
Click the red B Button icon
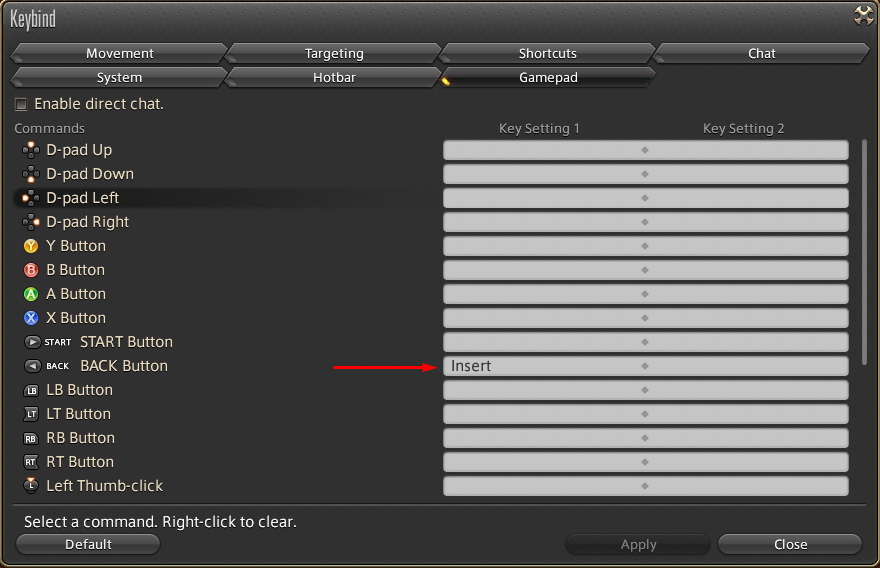pos(31,270)
